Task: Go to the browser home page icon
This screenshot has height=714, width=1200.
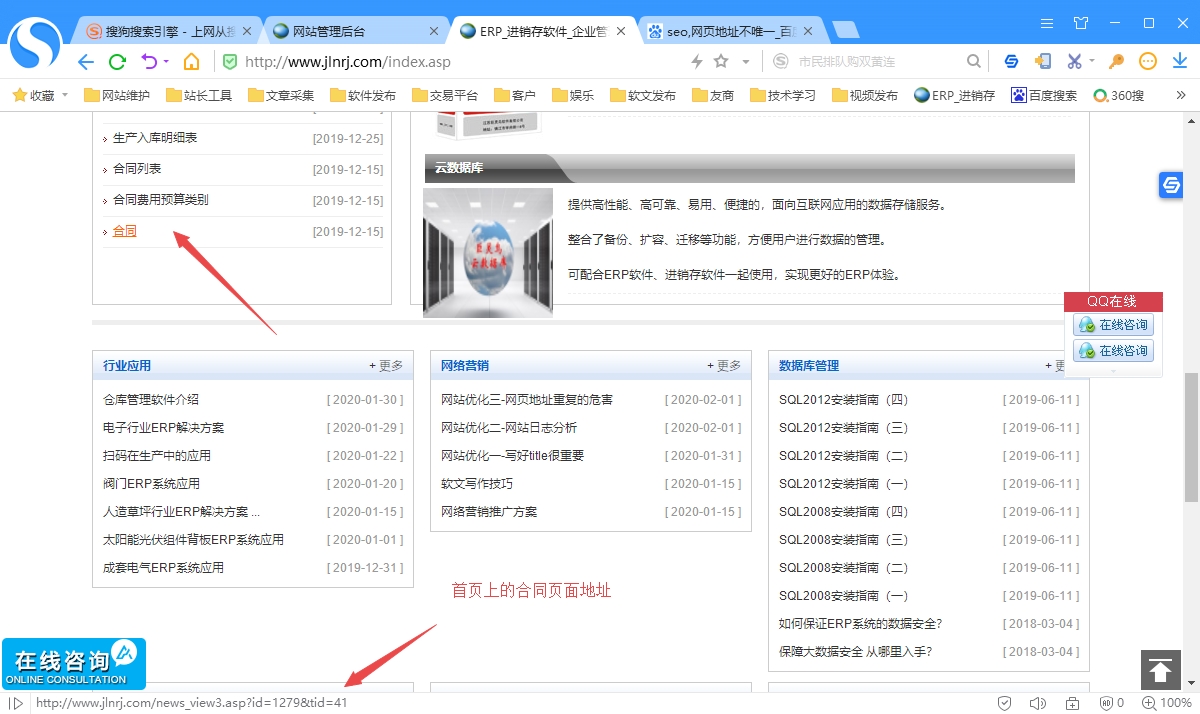Action: click(191, 62)
